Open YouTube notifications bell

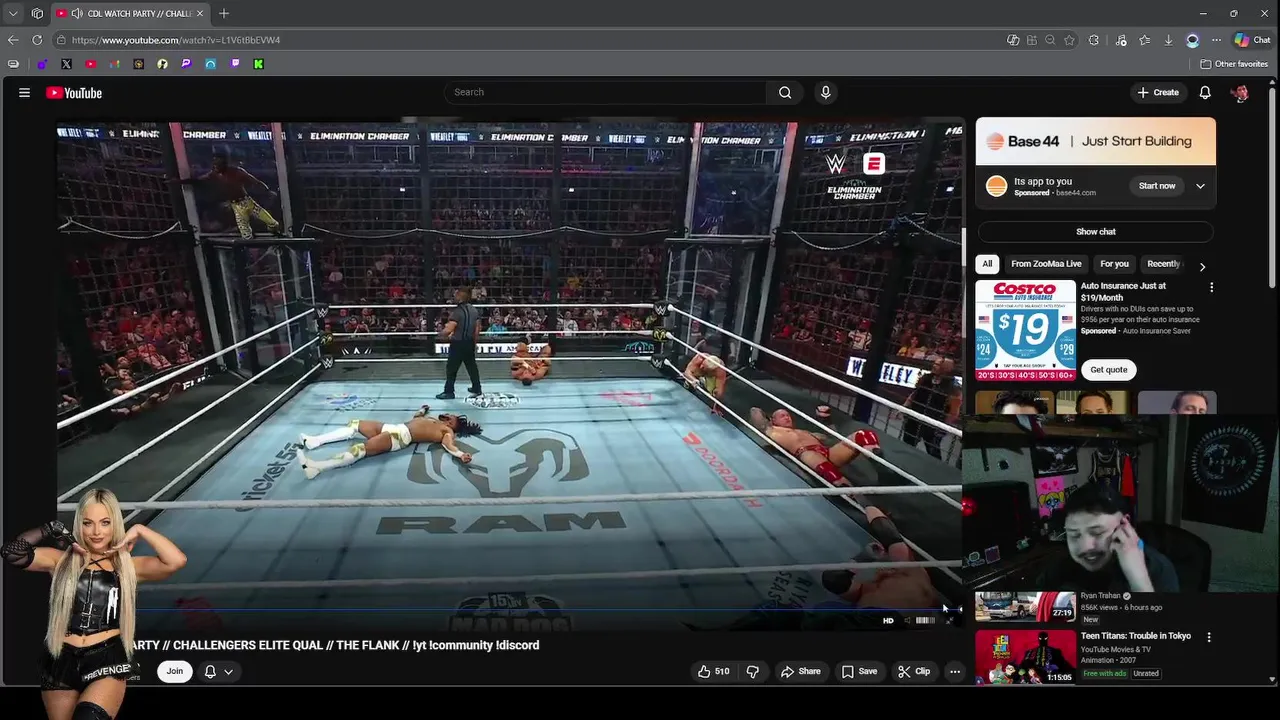click(x=1205, y=92)
